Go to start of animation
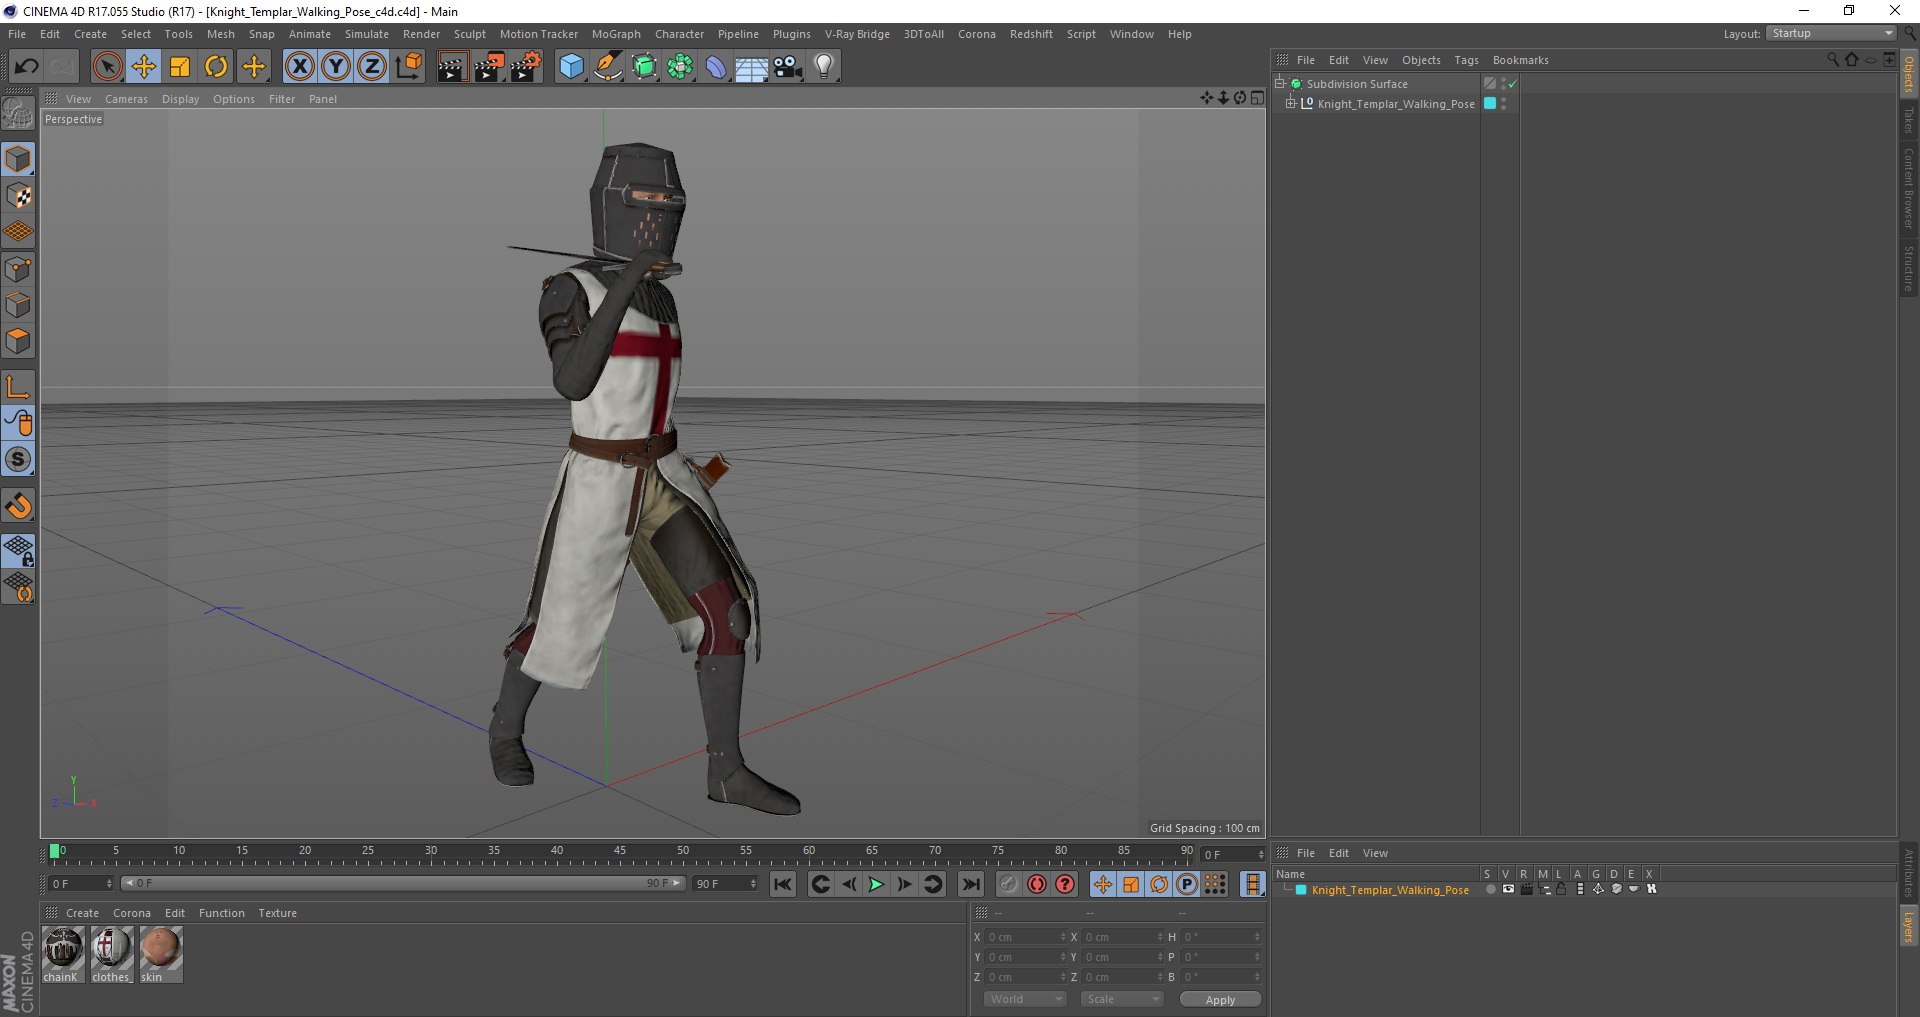 (783, 884)
